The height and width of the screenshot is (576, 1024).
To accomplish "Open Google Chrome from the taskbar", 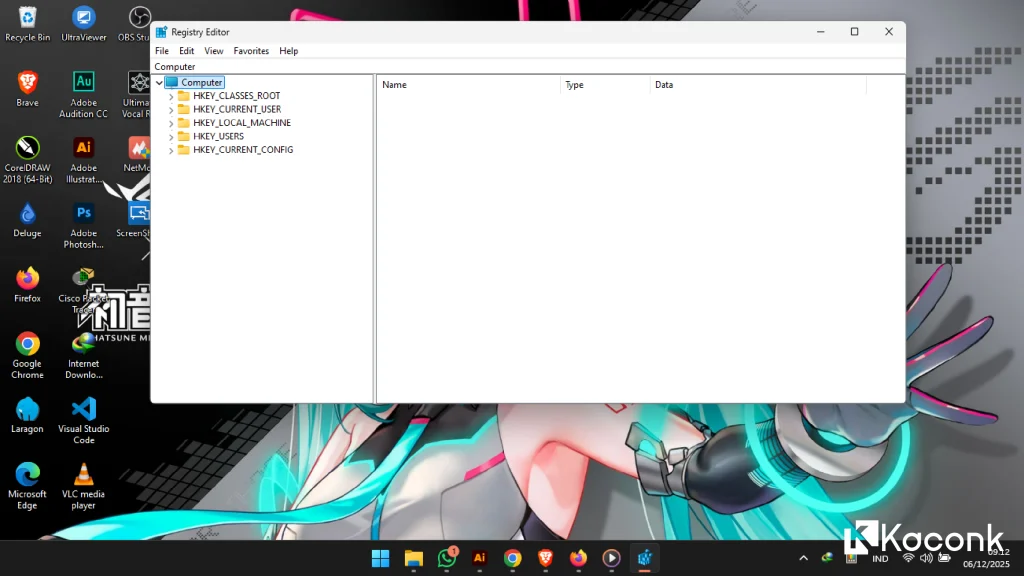I will tap(513, 558).
